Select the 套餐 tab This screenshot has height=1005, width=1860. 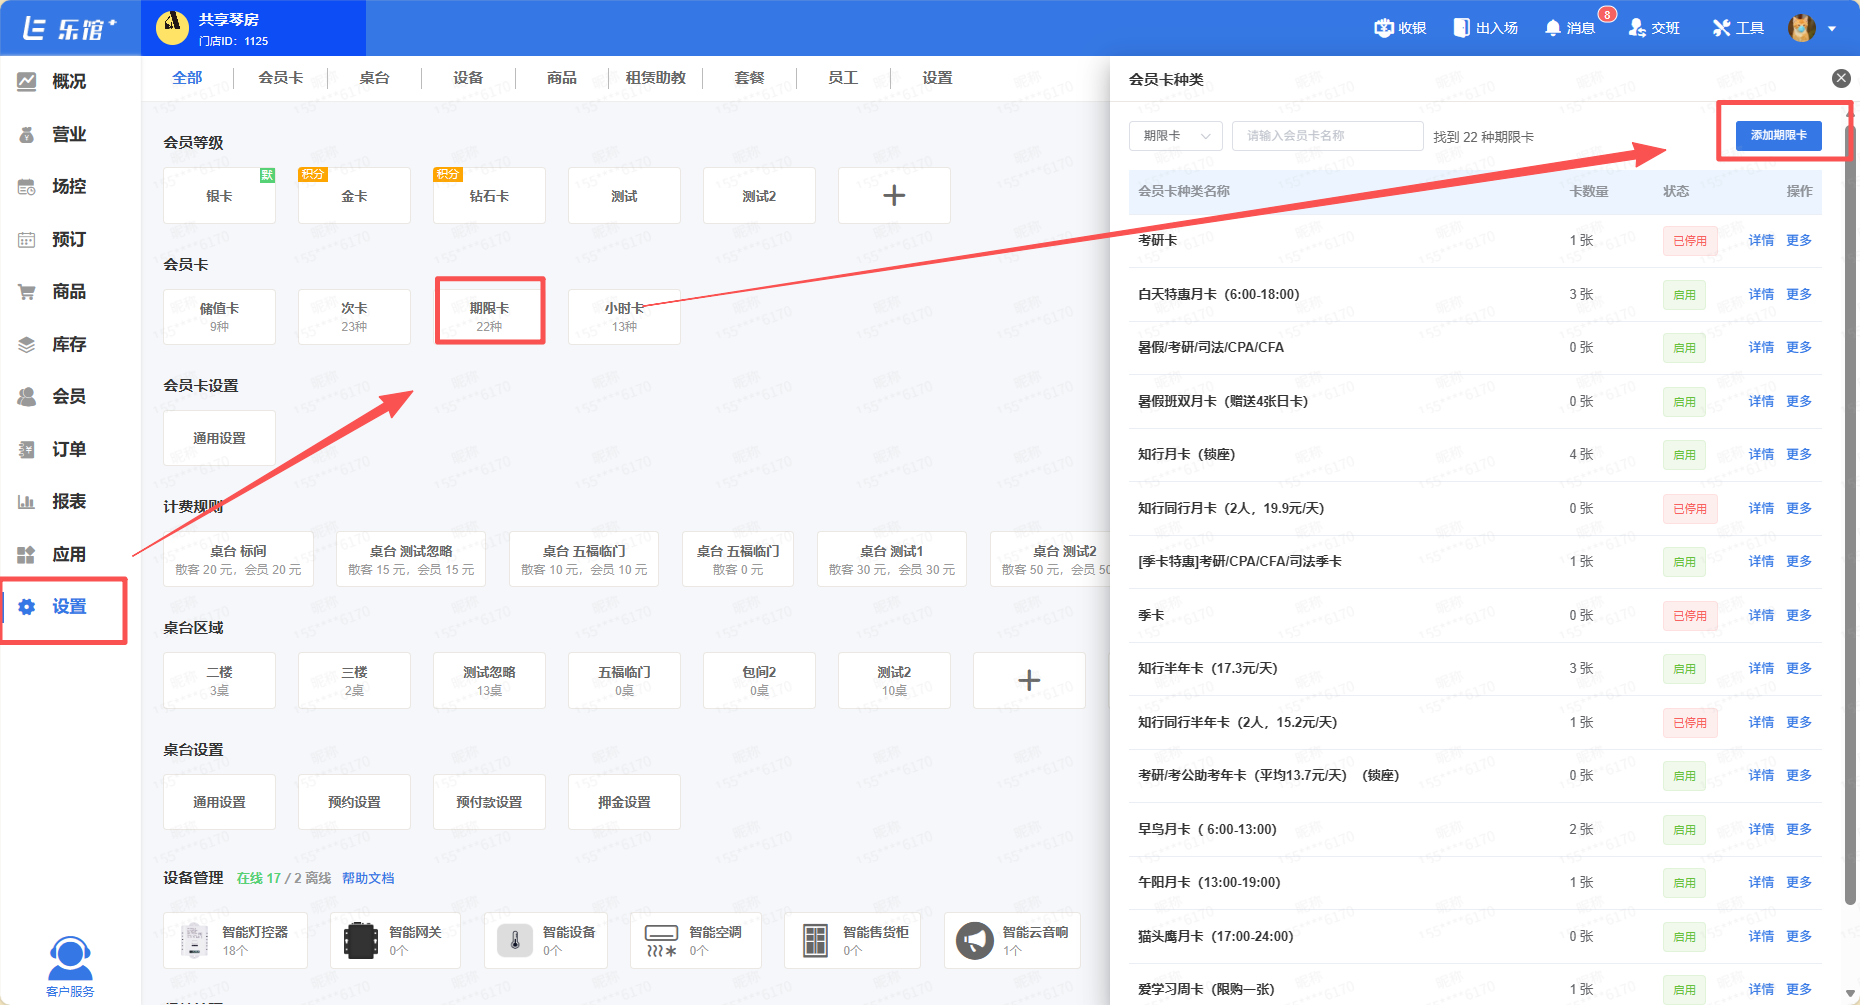749,78
